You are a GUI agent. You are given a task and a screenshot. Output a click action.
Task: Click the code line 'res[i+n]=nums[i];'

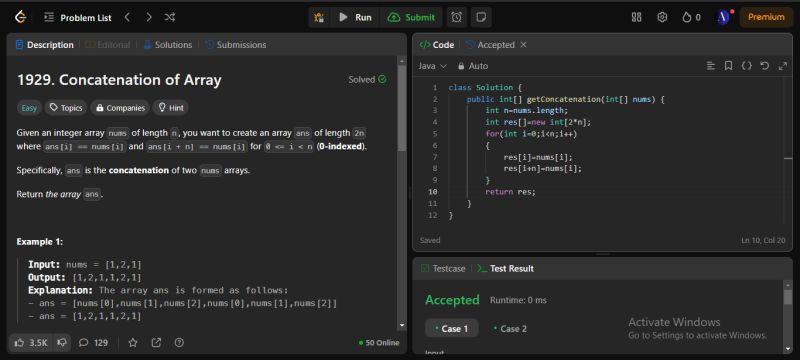(x=542, y=168)
